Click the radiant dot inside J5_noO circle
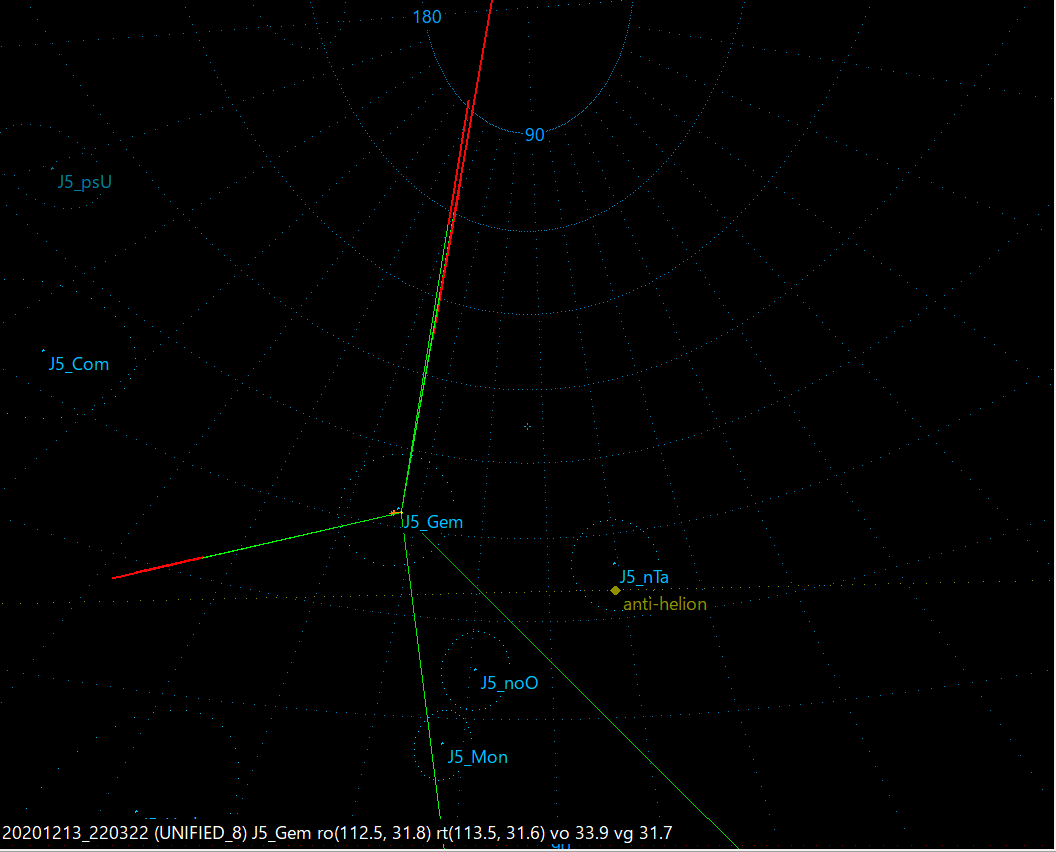This screenshot has width=1056, height=852. (x=474, y=668)
